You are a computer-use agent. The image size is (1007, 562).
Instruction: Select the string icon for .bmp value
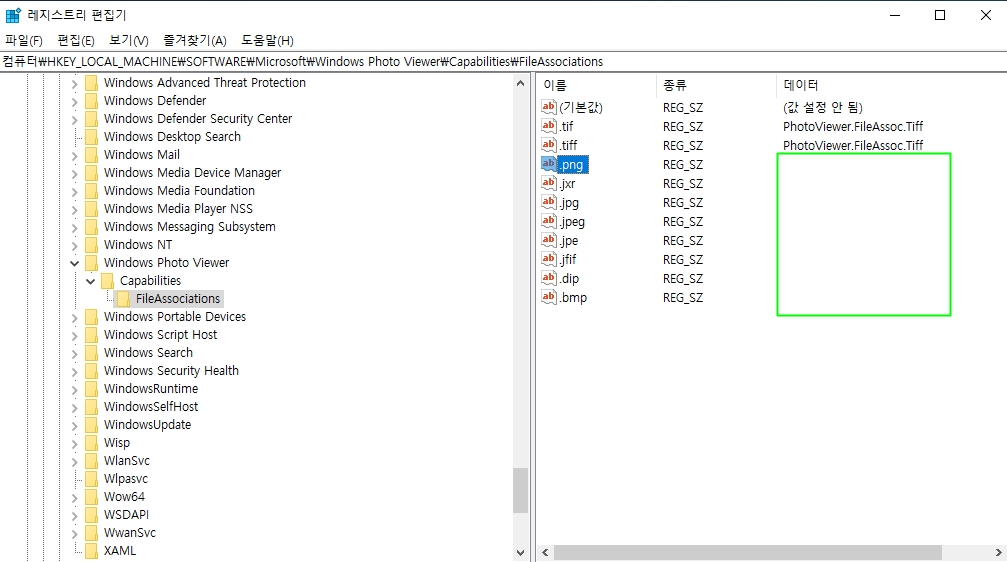pyautogui.click(x=548, y=297)
